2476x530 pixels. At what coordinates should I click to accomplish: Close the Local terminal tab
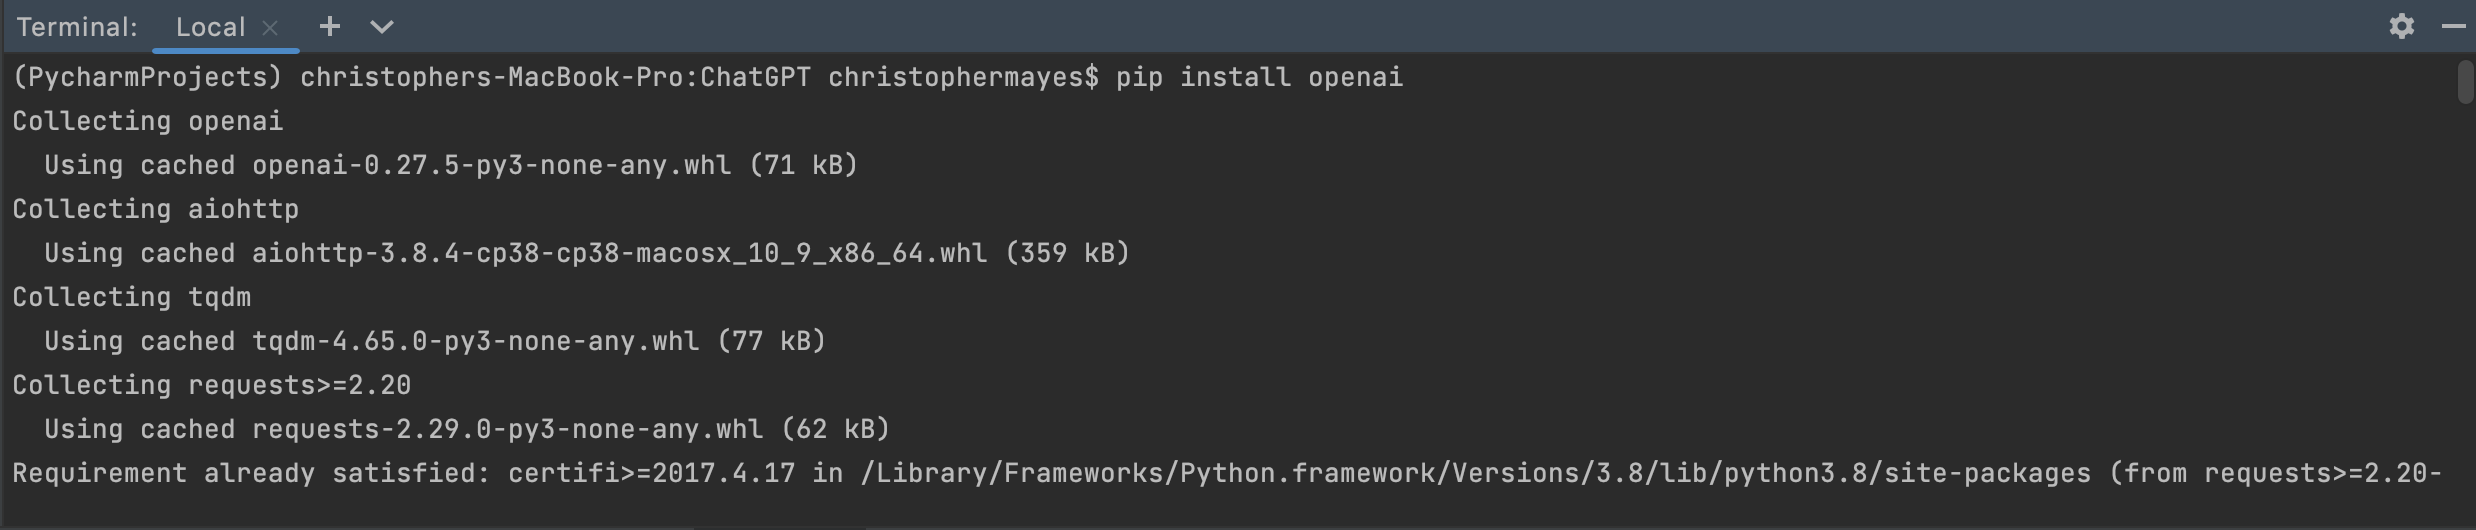click(270, 28)
